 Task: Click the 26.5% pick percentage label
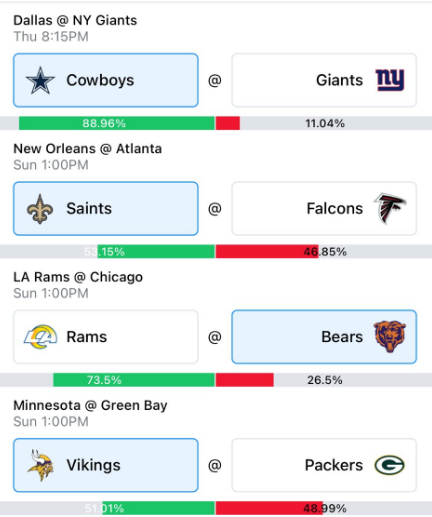click(x=325, y=380)
